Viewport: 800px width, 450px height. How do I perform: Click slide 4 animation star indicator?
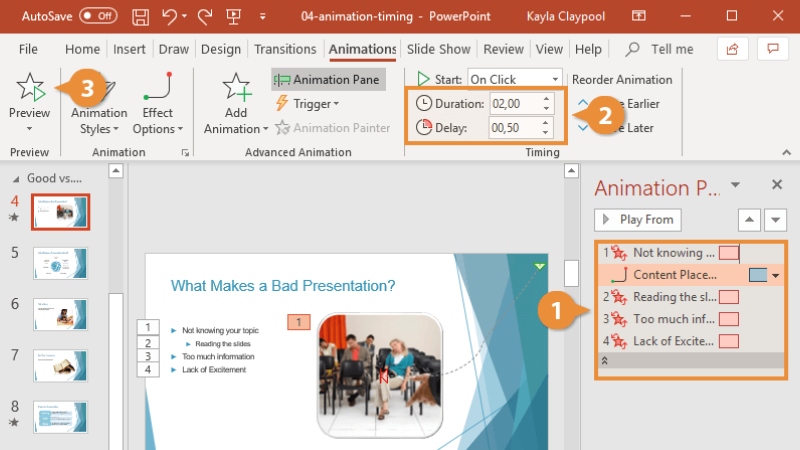point(14,217)
